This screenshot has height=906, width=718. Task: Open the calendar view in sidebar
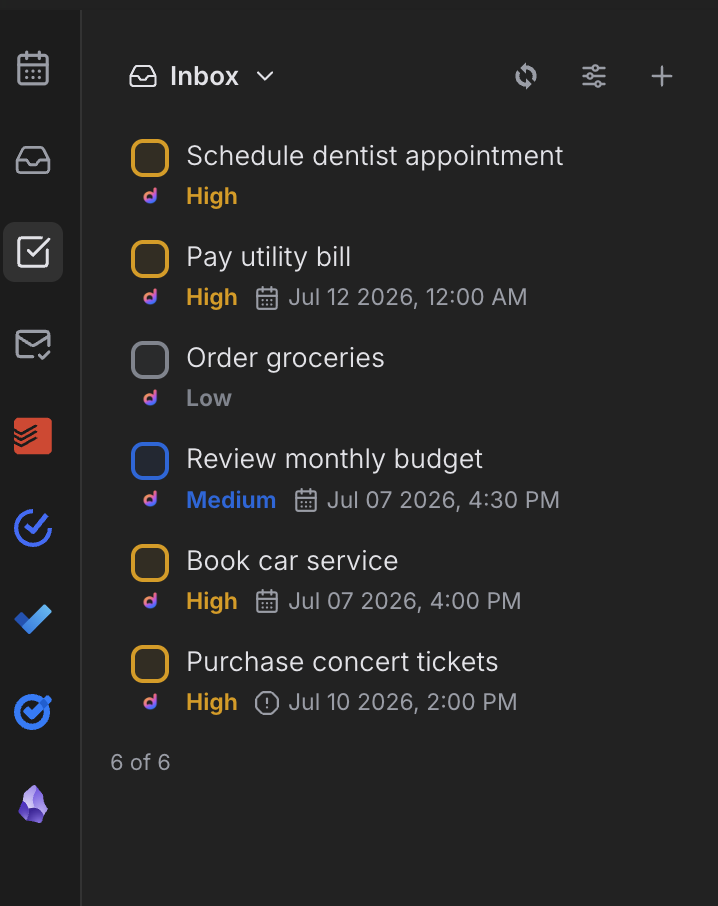(x=33, y=68)
